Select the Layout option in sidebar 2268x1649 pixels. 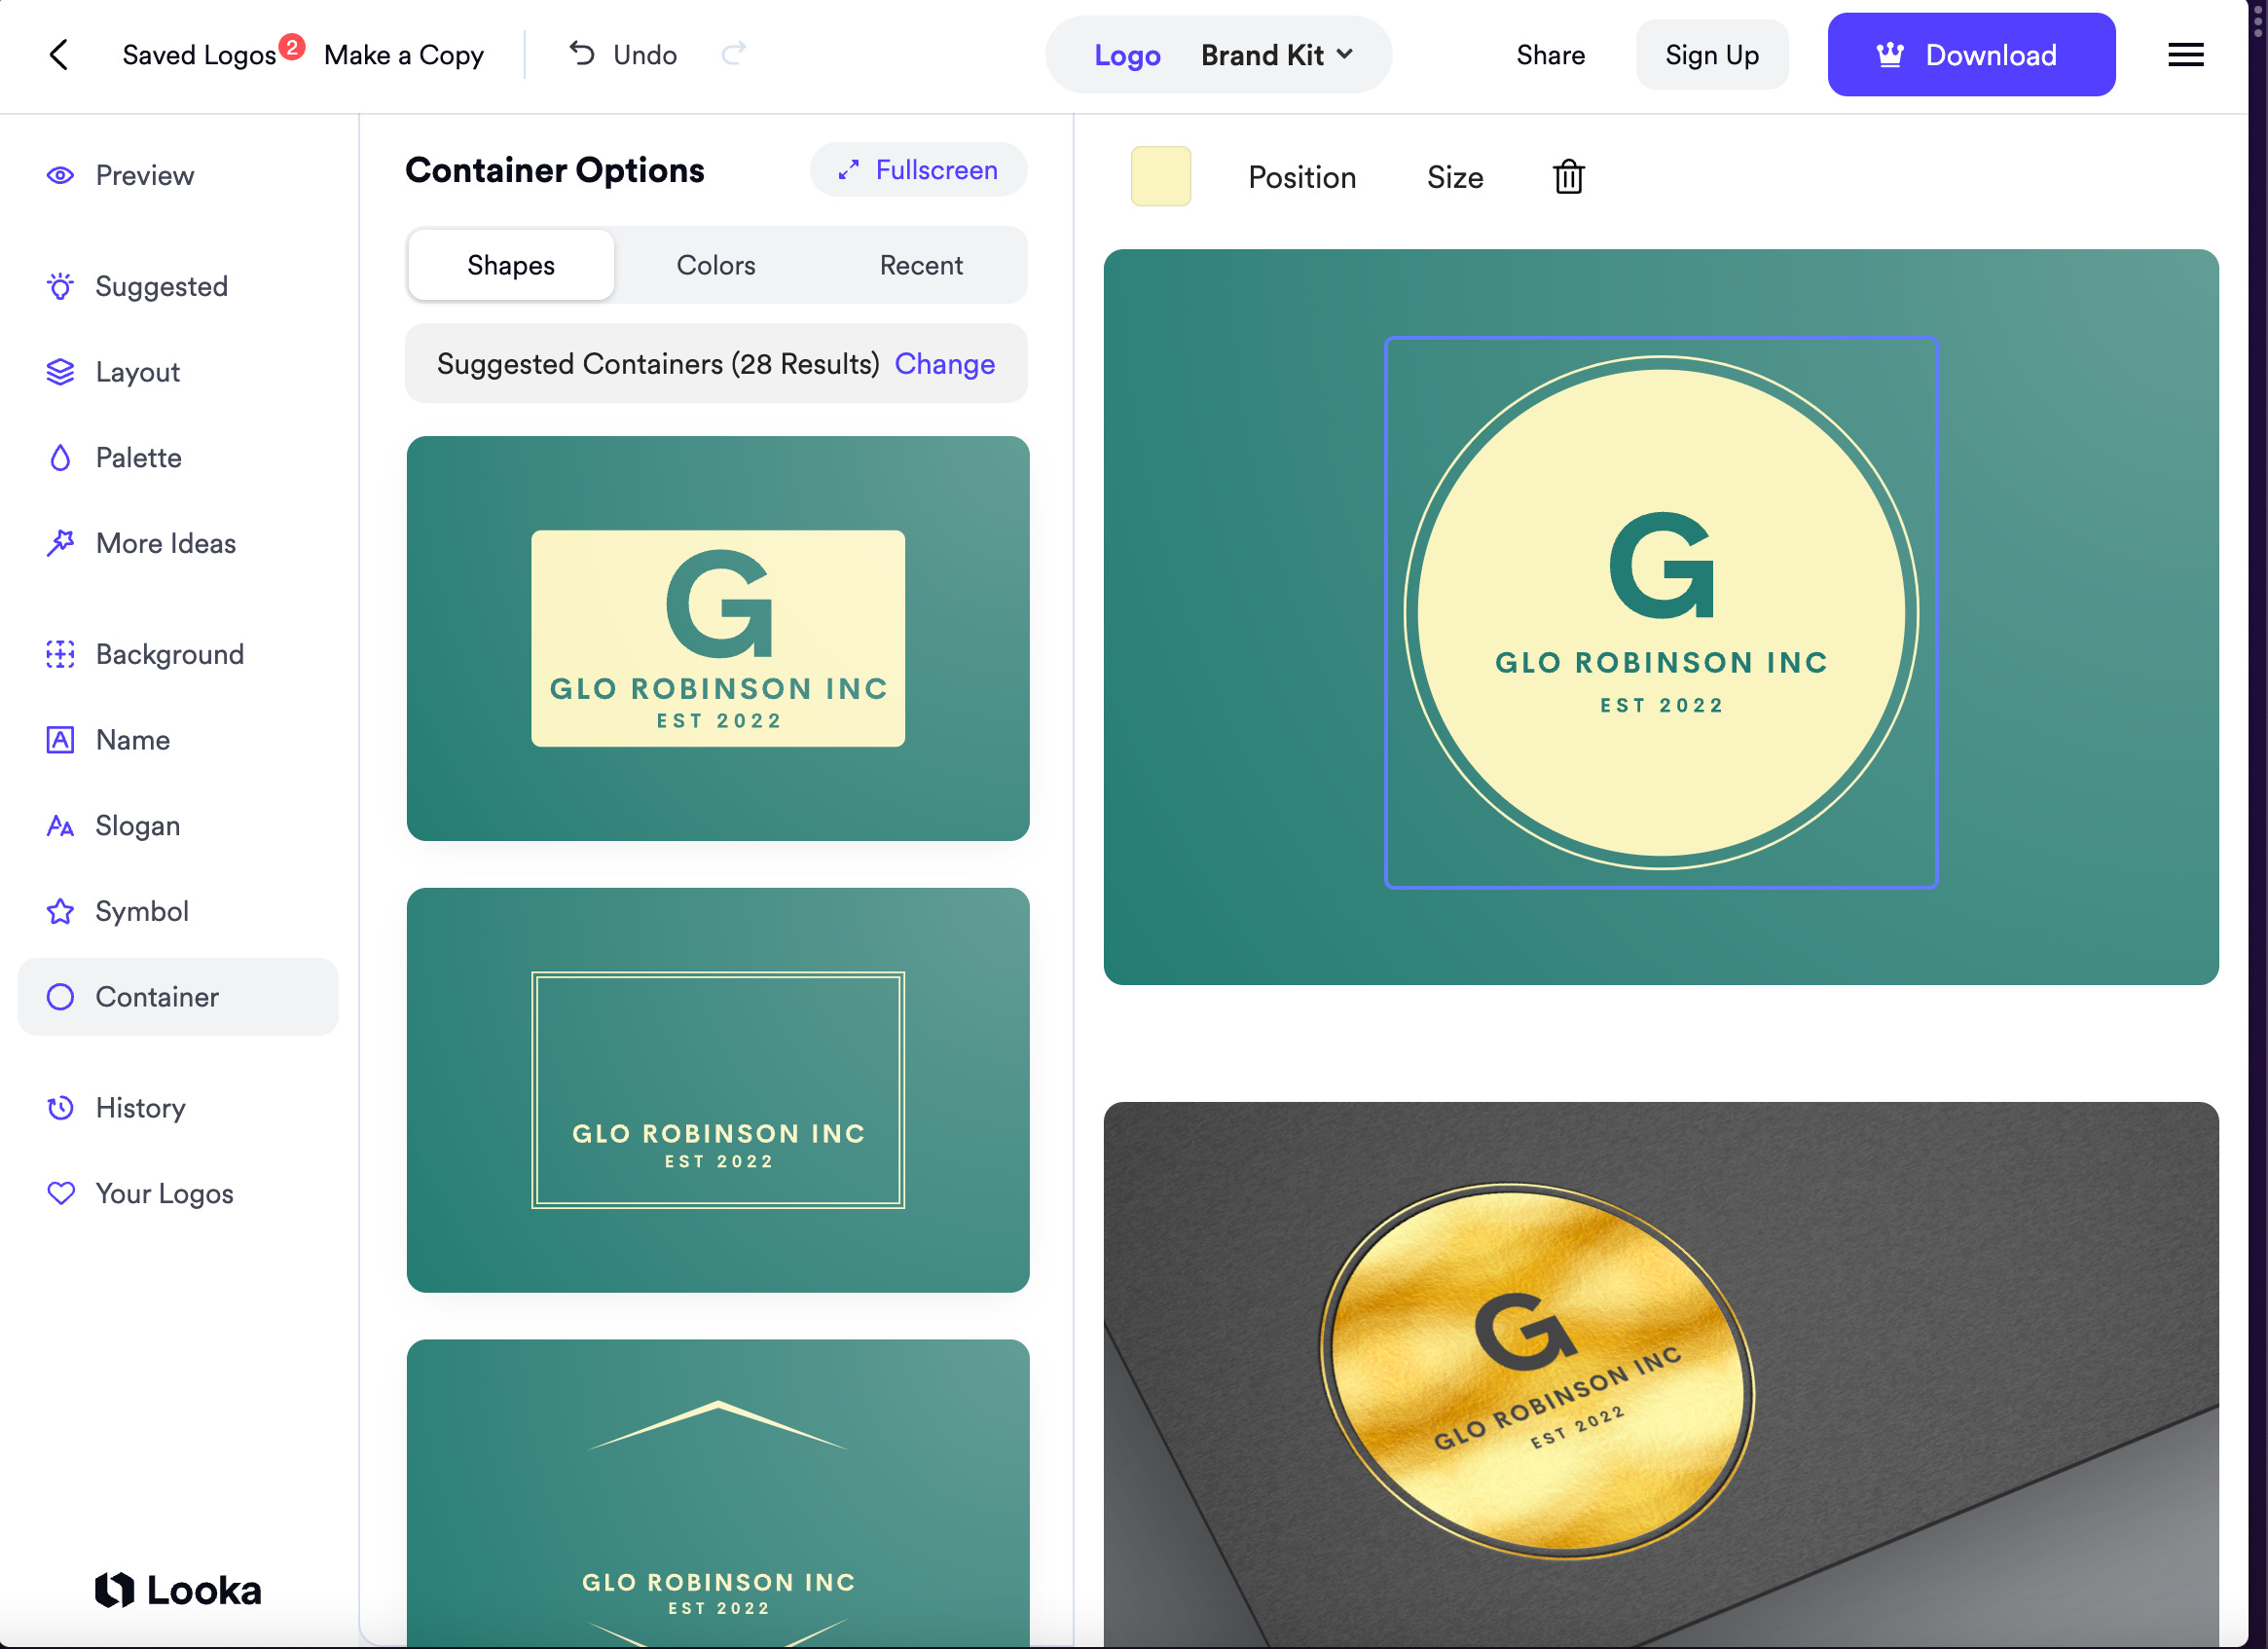click(137, 371)
